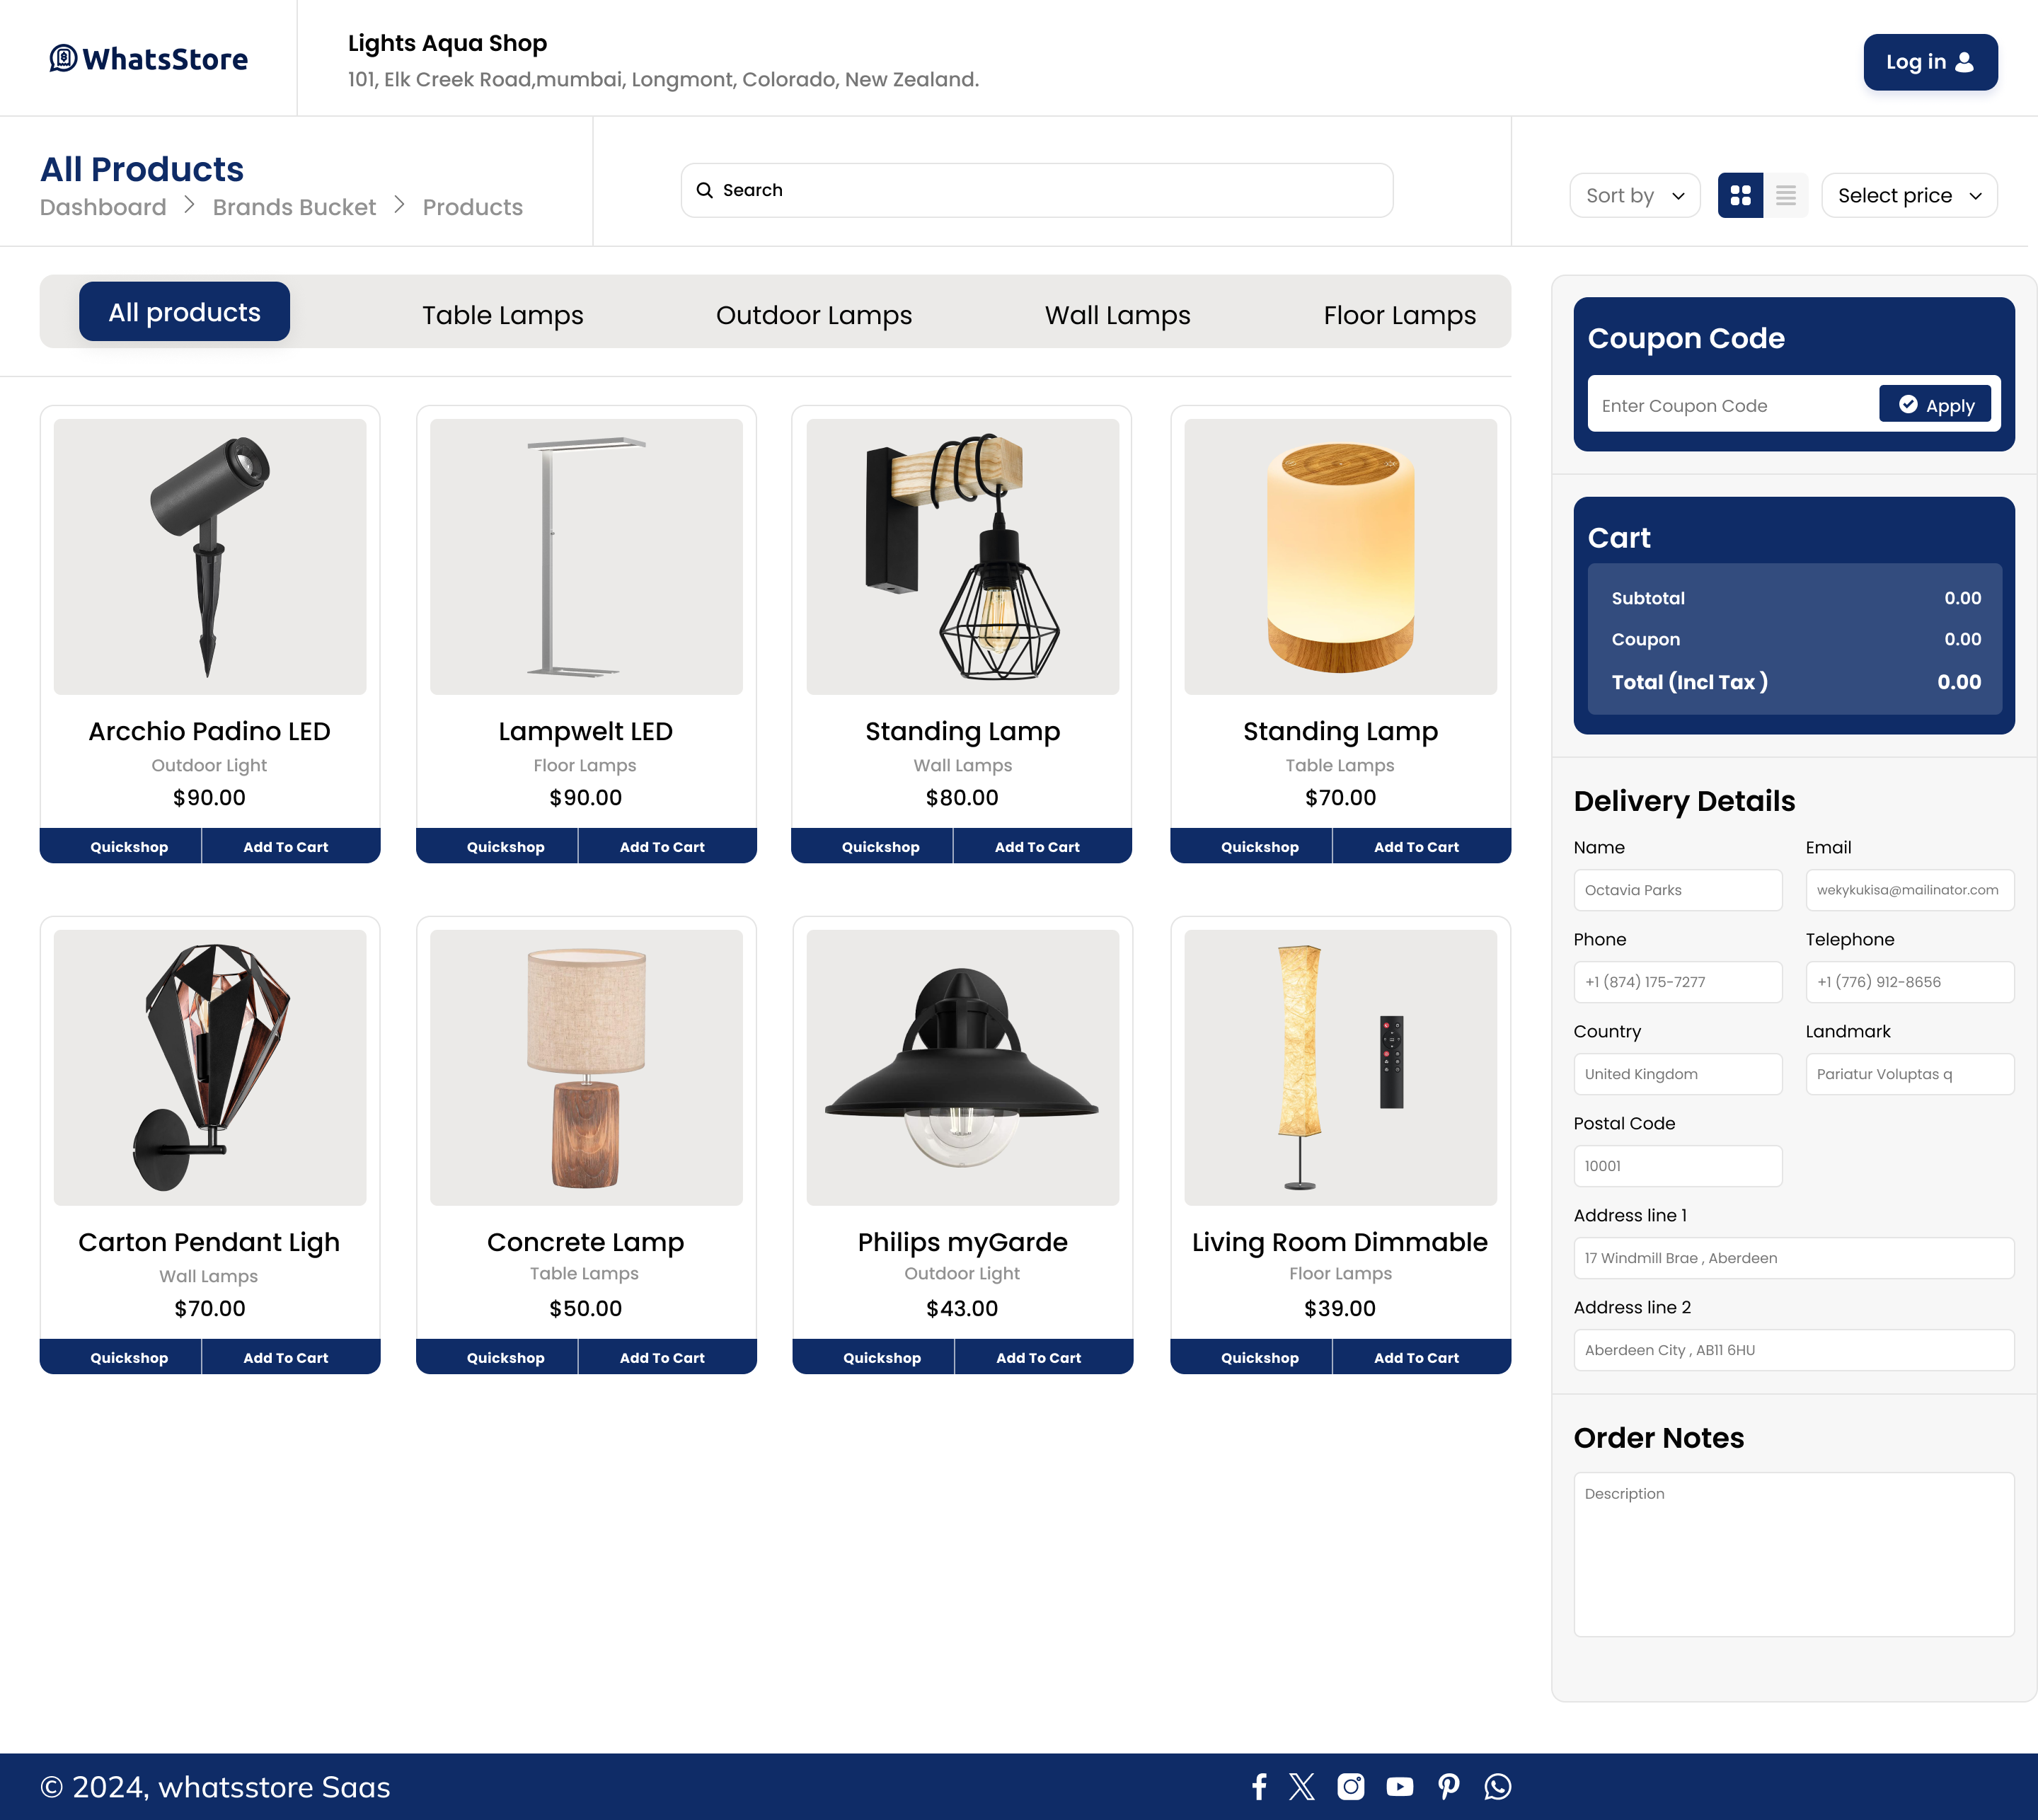Open the Instagram footer icon
Viewport: 2038px width, 1820px height.
[1351, 1786]
